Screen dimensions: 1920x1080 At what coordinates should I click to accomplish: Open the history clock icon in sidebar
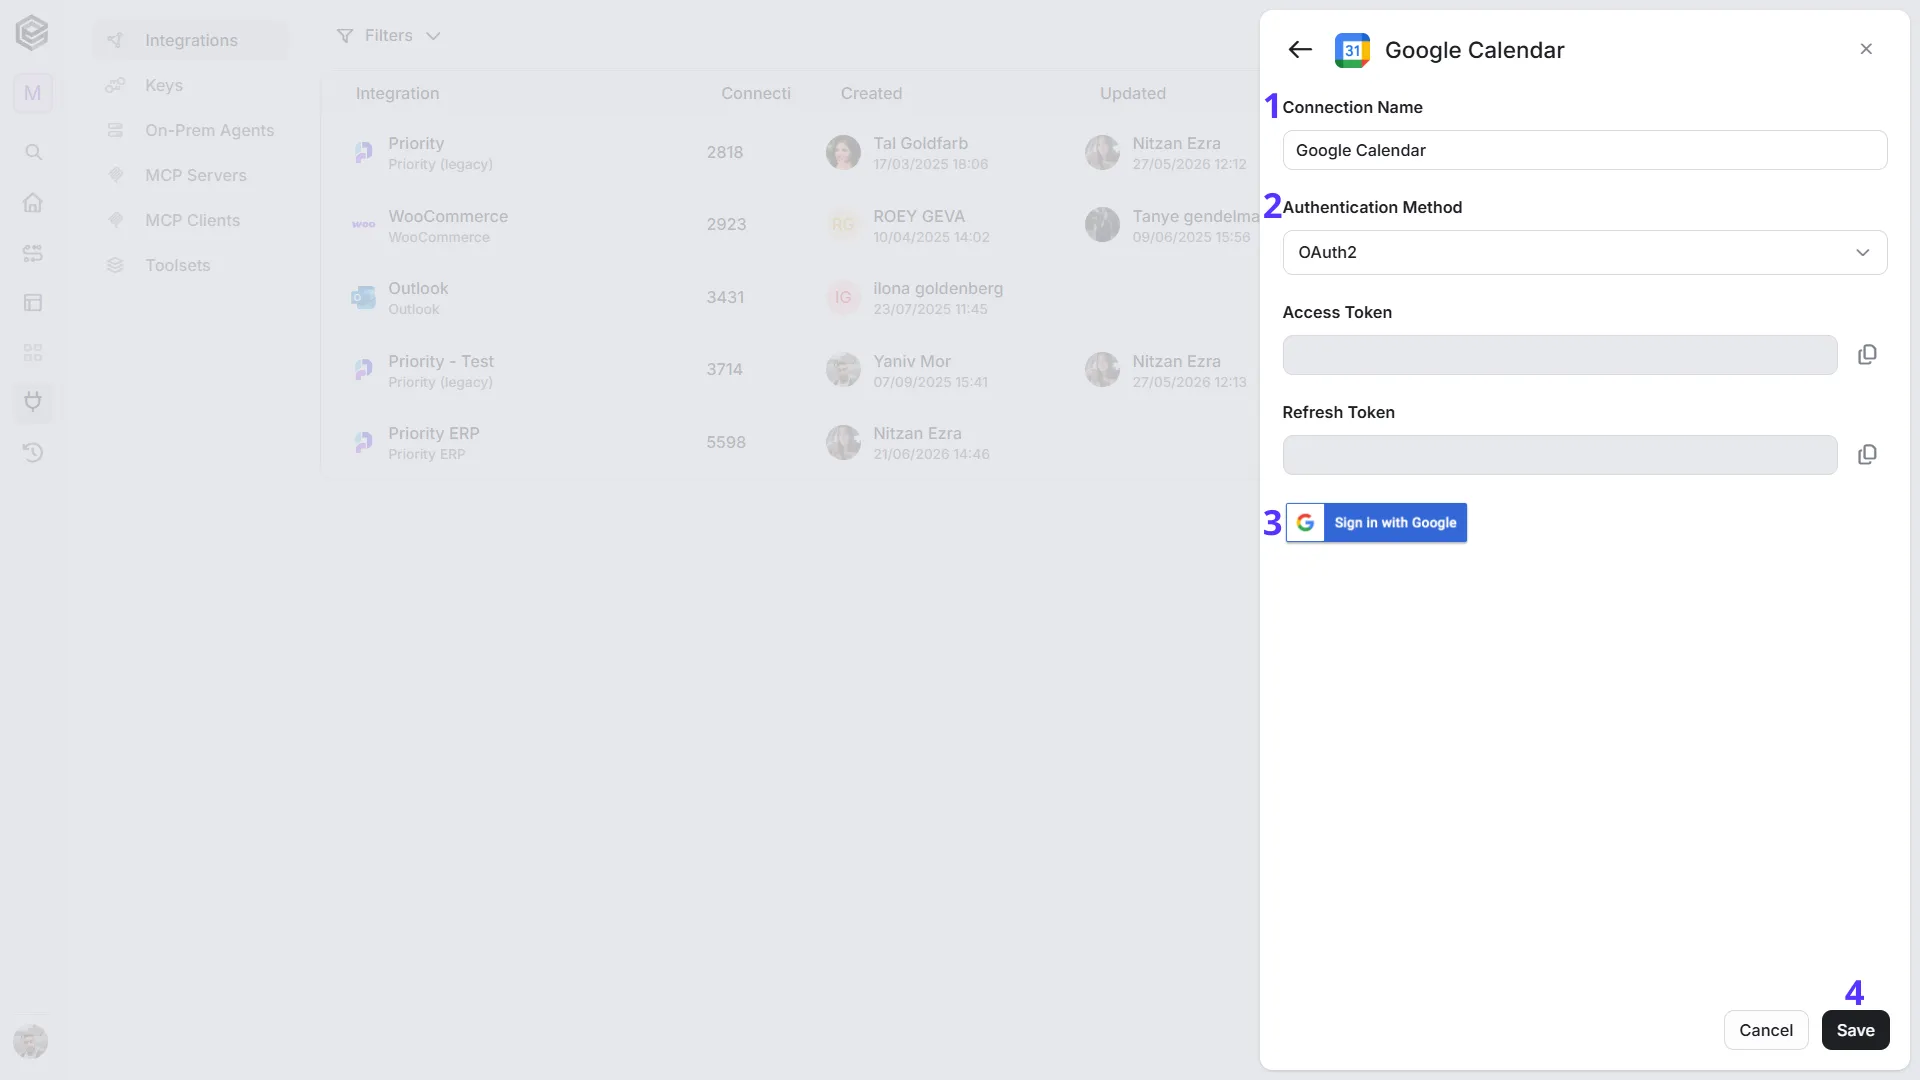tap(33, 452)
